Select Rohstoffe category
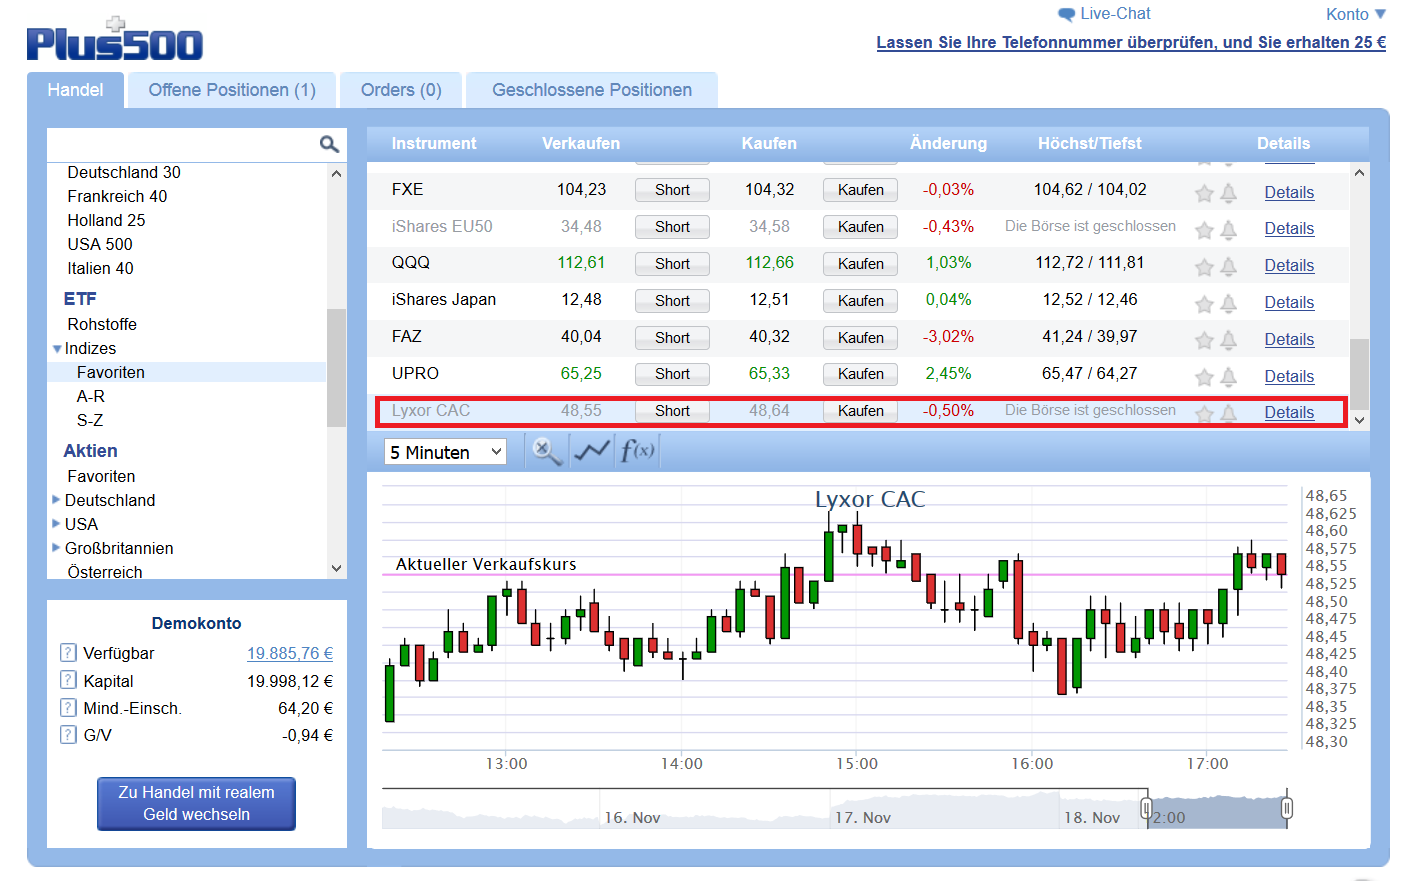Screen dimensions: 1423x881 [102, 324]
